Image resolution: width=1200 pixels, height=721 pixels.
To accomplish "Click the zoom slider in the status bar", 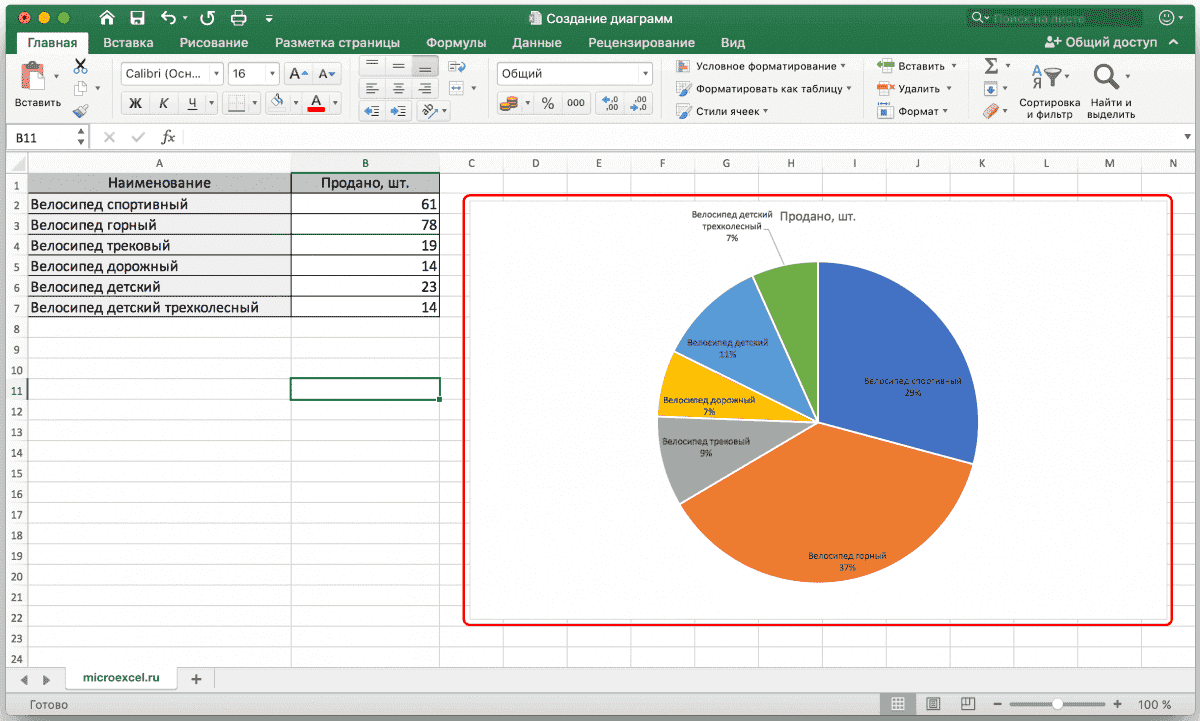I will (1057, 704).
